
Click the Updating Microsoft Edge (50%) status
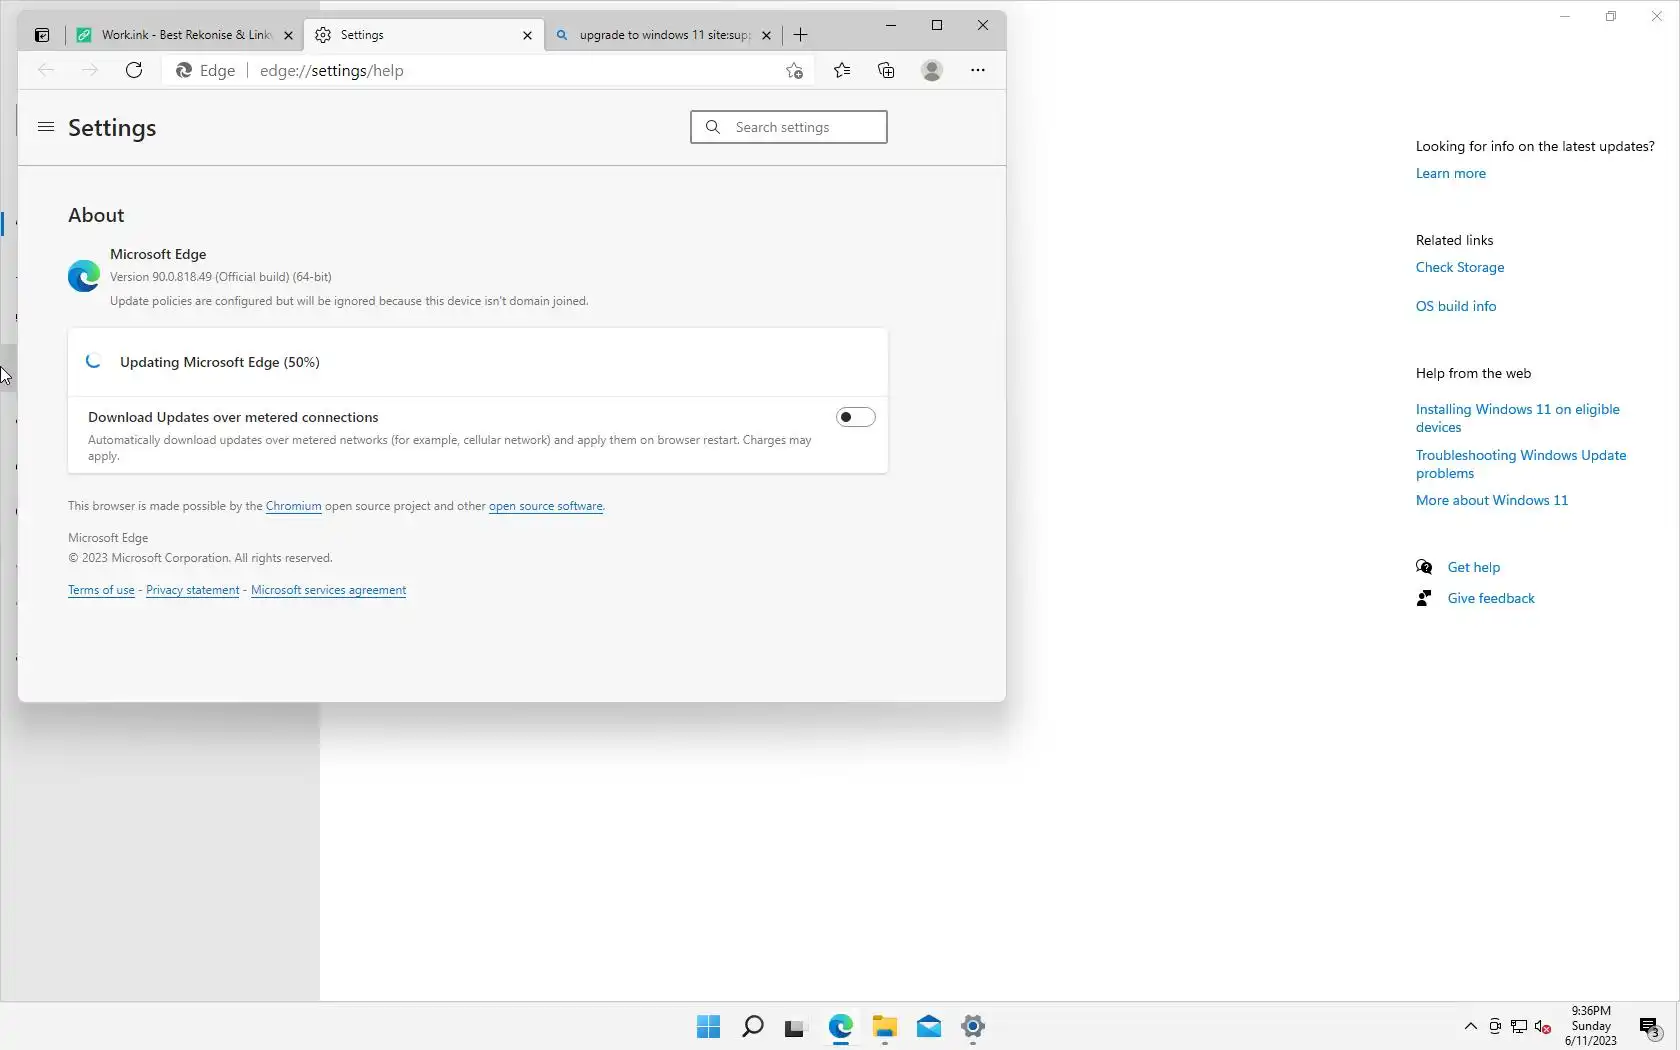pos(220,362)
